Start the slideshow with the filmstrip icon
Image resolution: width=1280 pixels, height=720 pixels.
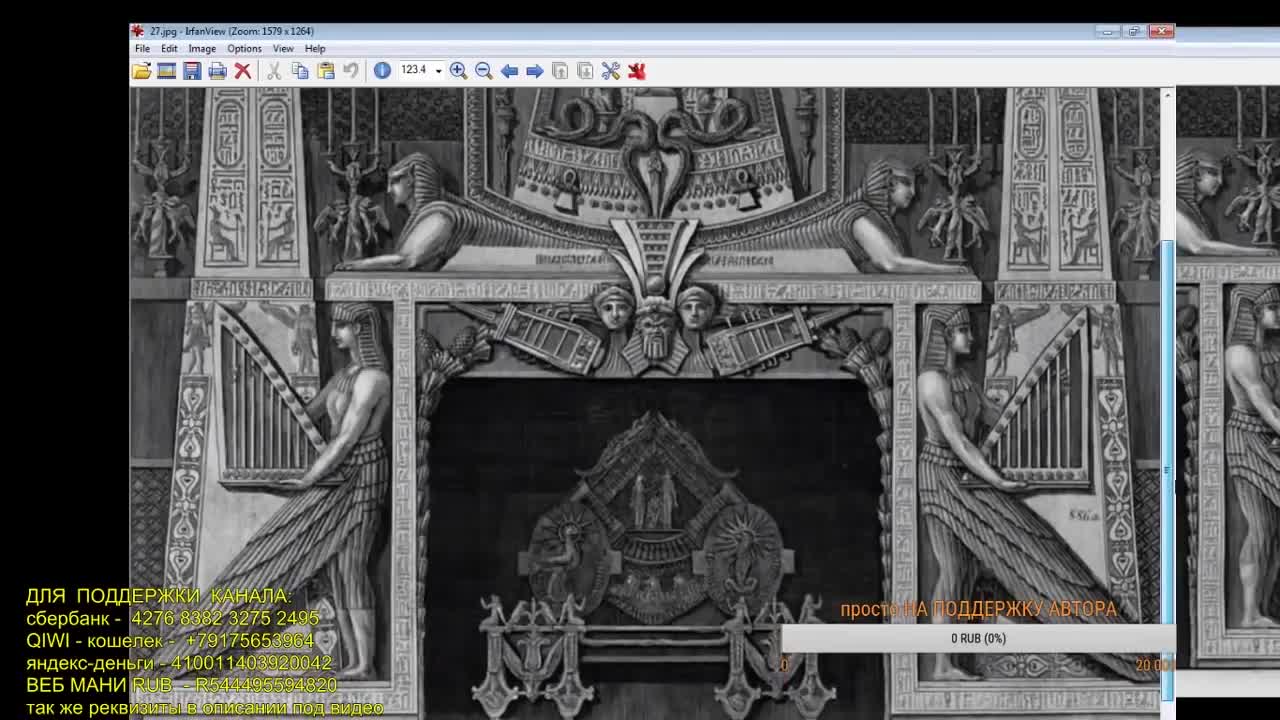(x=166, y=70)
